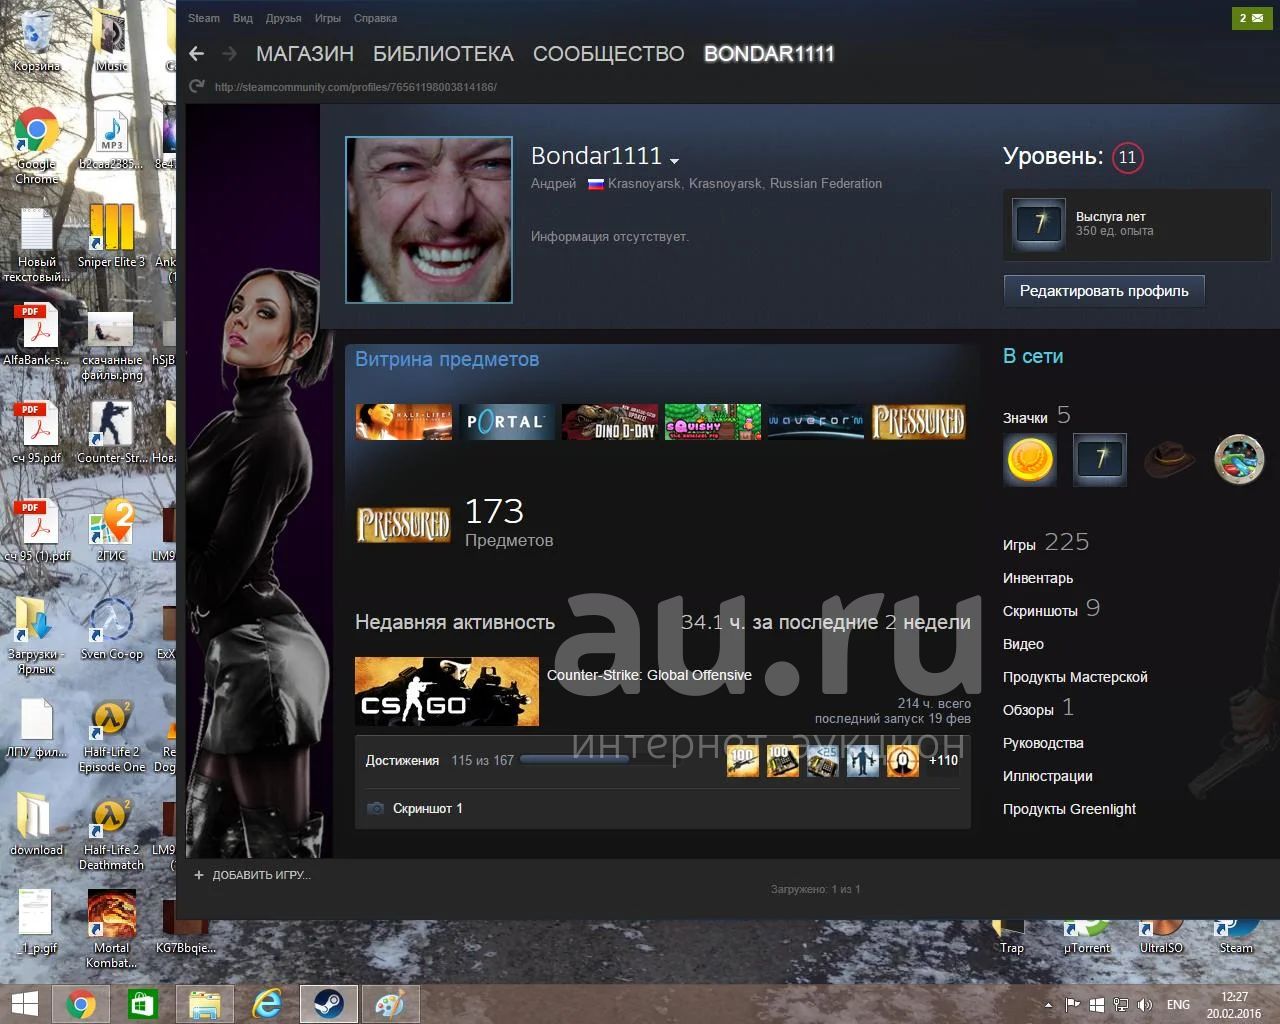Open the Видео link

1023,644
